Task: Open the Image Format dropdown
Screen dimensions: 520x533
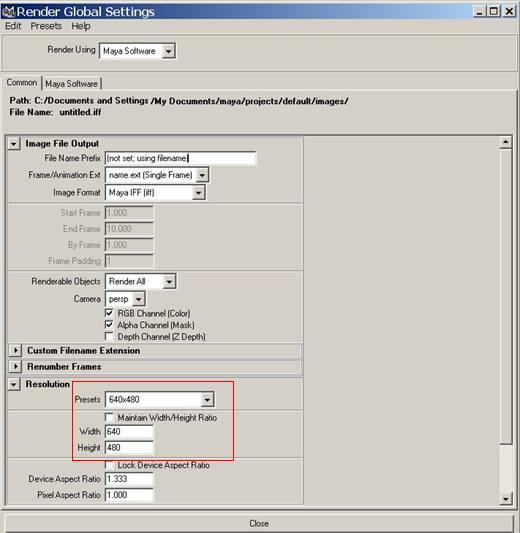Action: tap(155, 193)
